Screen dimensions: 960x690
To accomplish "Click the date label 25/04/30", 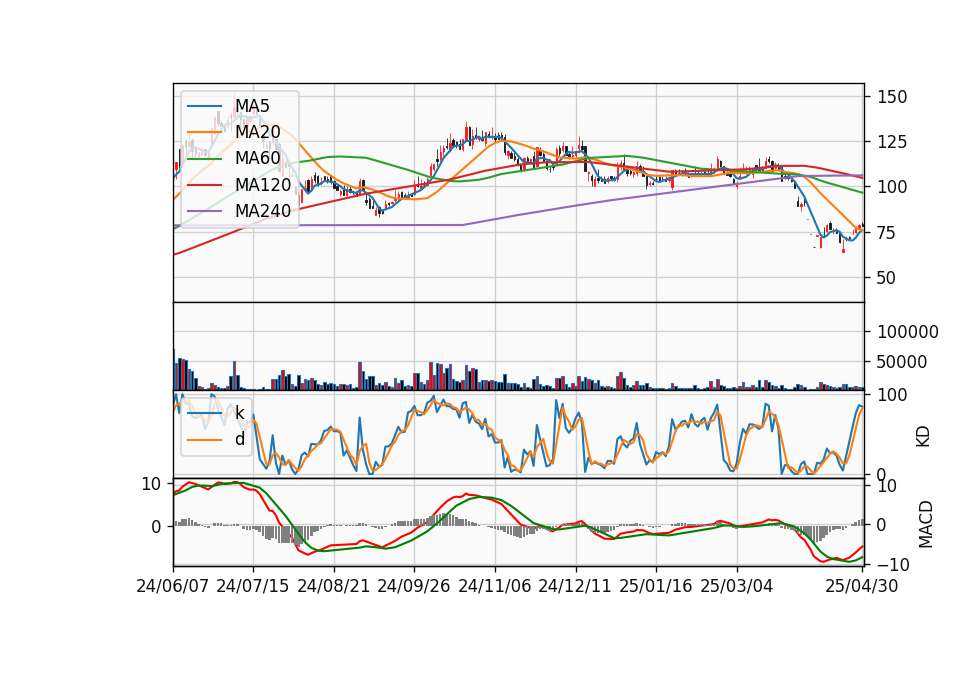I will click(x=862, y=586).
